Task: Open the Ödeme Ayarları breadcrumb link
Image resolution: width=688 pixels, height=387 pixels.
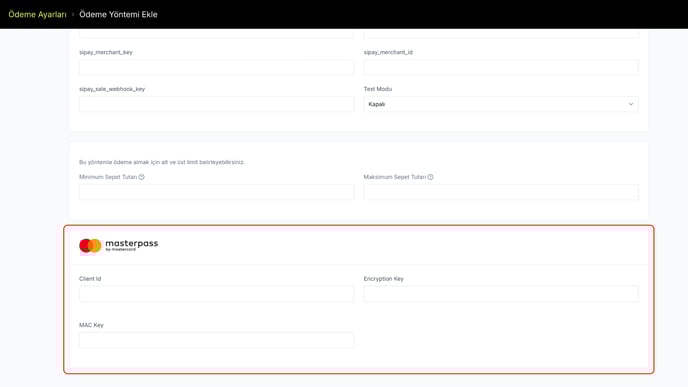Action: pyautogui.click(x=37, y=14)
